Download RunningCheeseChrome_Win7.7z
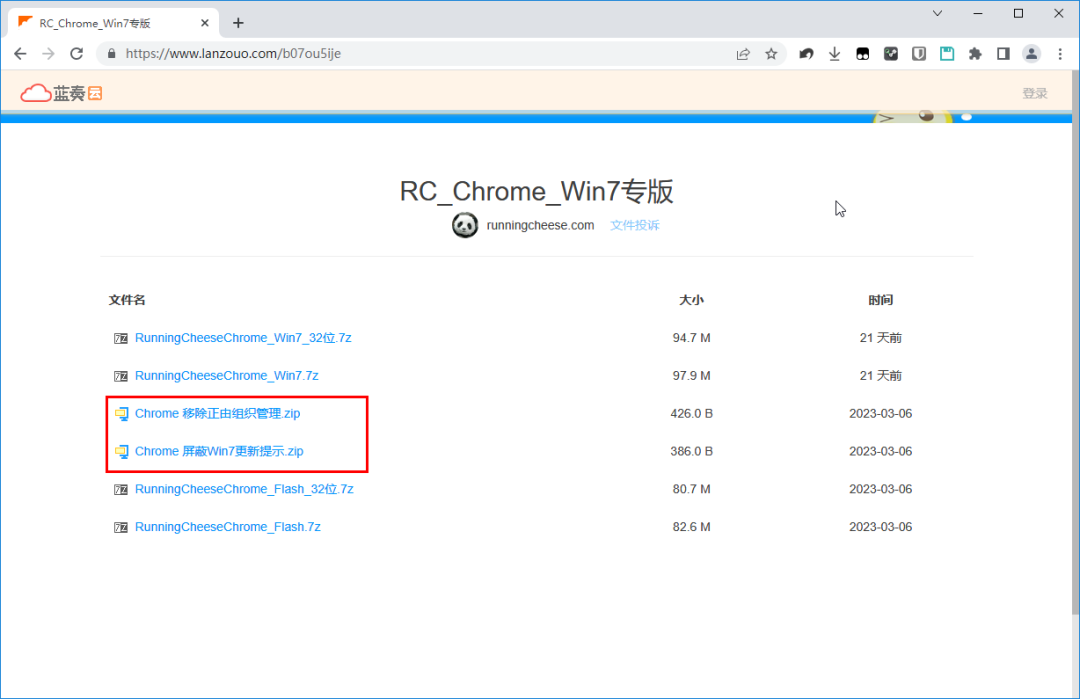Screen dimensions: 1080x699 (x=227, y=375)
